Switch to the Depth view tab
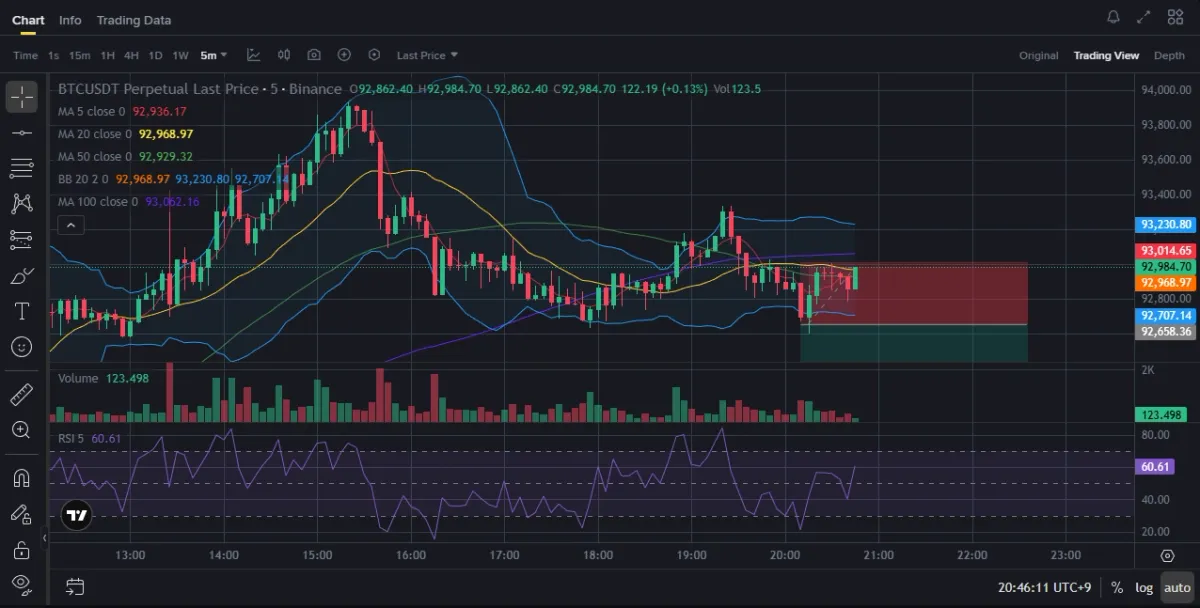Image resolution: width=1200 pixels, height=608 pixels. pyautogui.click(x=1169, y=55)
